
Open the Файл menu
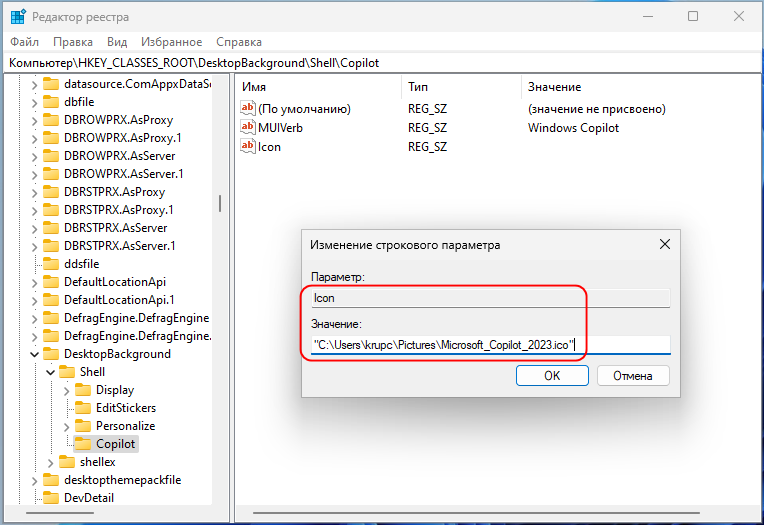[24, 42]
